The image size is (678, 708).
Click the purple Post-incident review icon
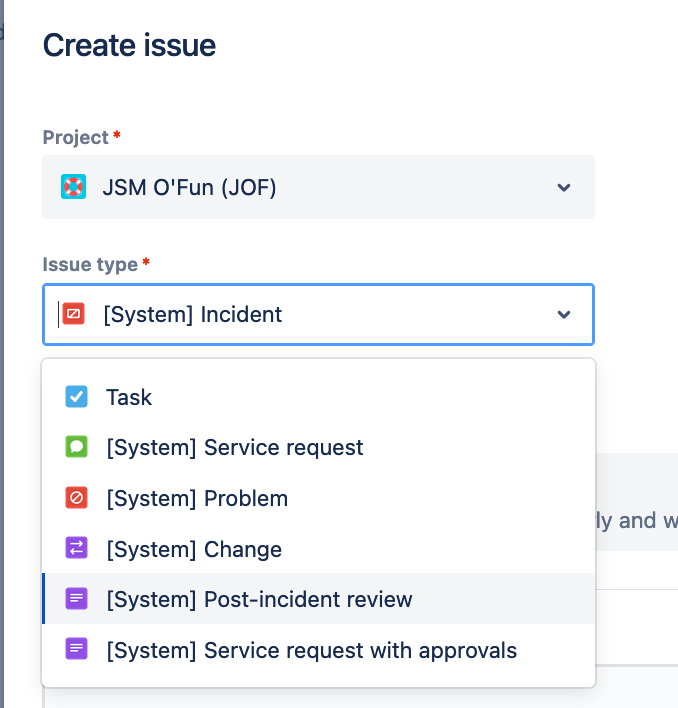pyautogui.click(x=76, y=598)
